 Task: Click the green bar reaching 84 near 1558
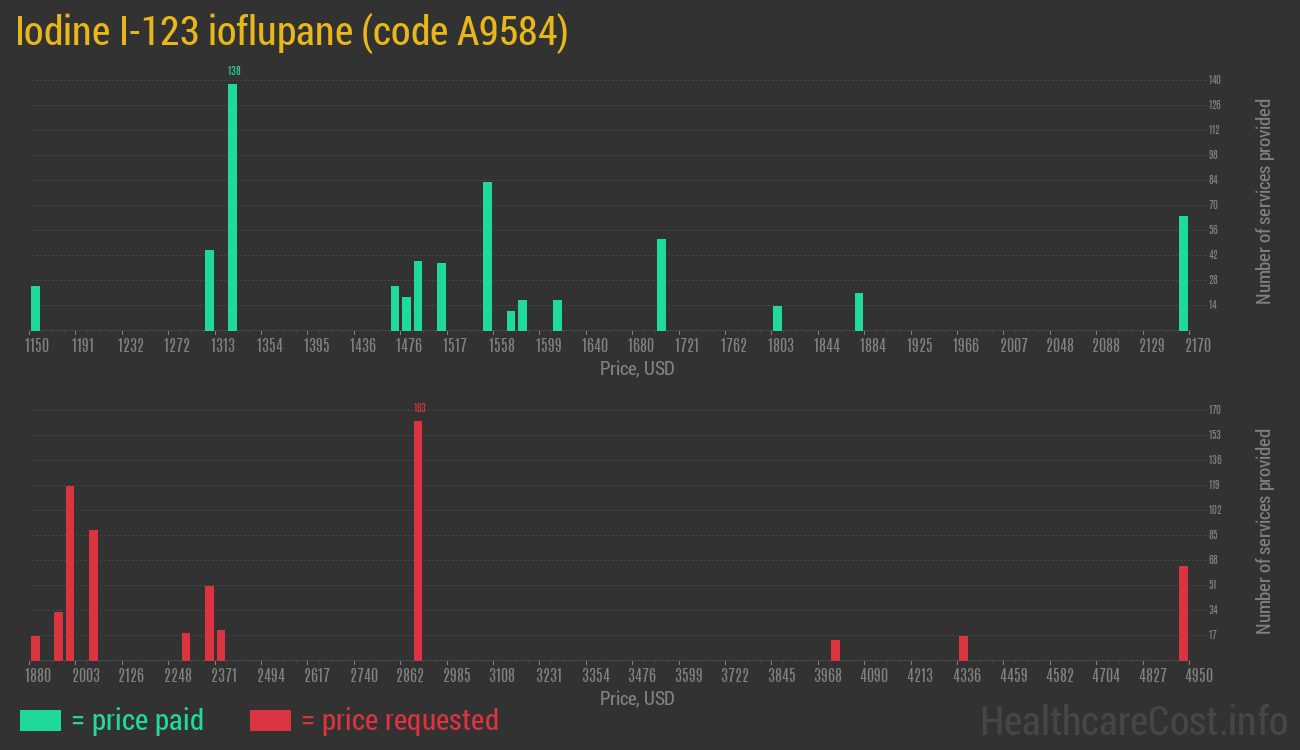click(487, 256)
